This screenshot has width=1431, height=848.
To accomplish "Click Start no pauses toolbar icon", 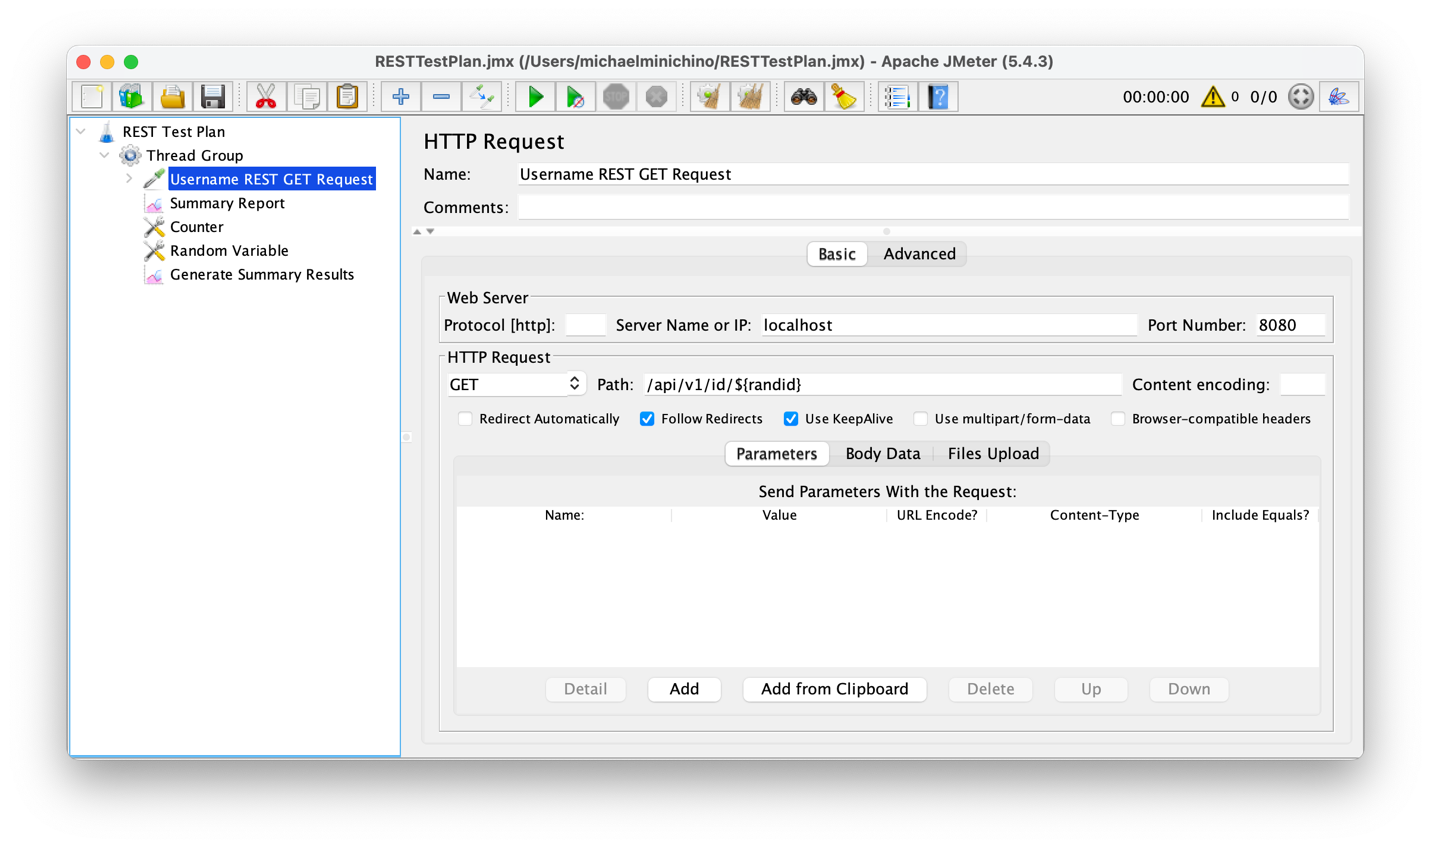I will point(575,97).
